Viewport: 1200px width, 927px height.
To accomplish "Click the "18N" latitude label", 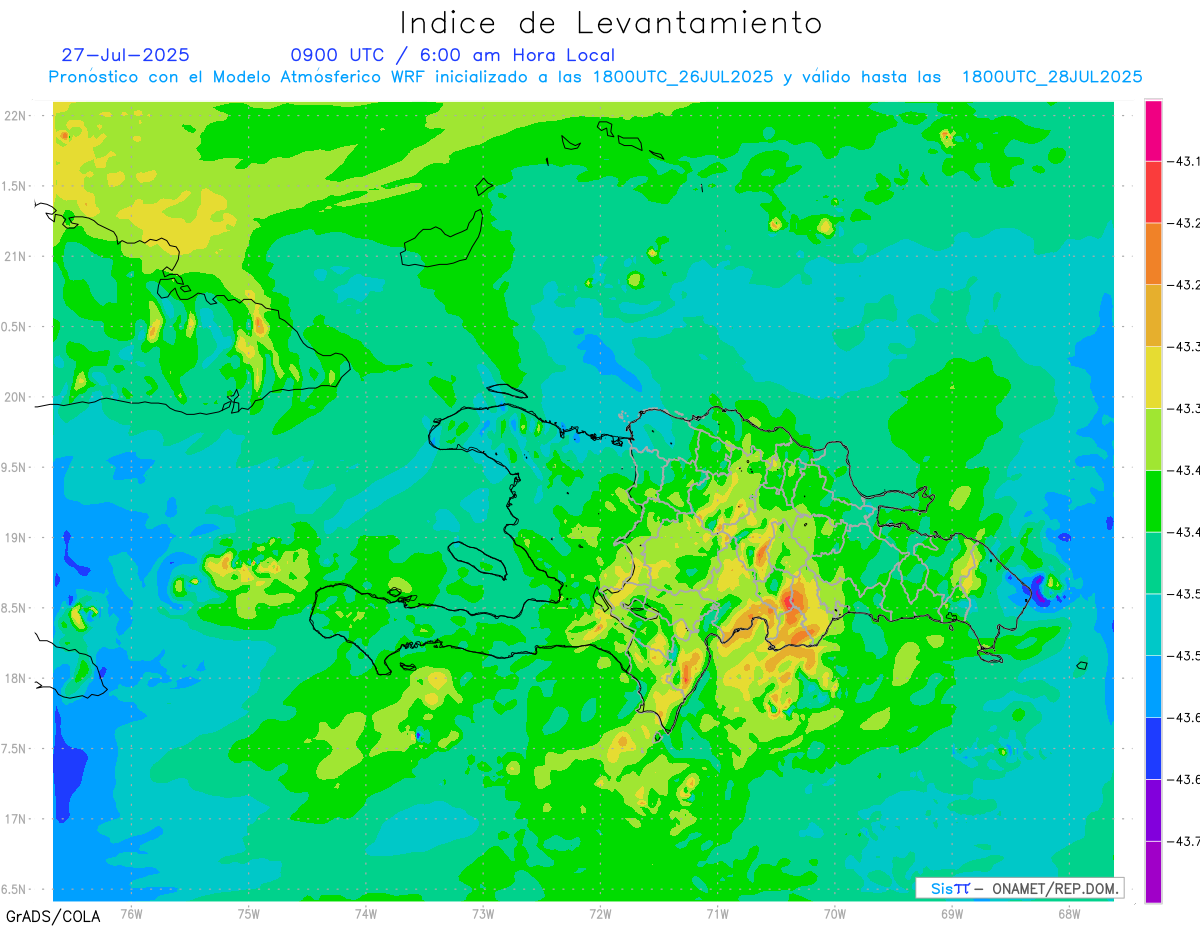I will (16, 678).
